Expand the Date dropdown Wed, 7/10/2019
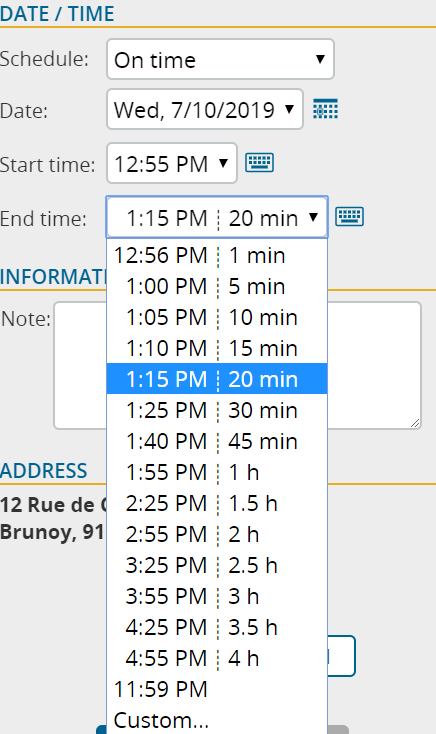The height and width of the screenshot is (734, 436). [x=205, y=109]
